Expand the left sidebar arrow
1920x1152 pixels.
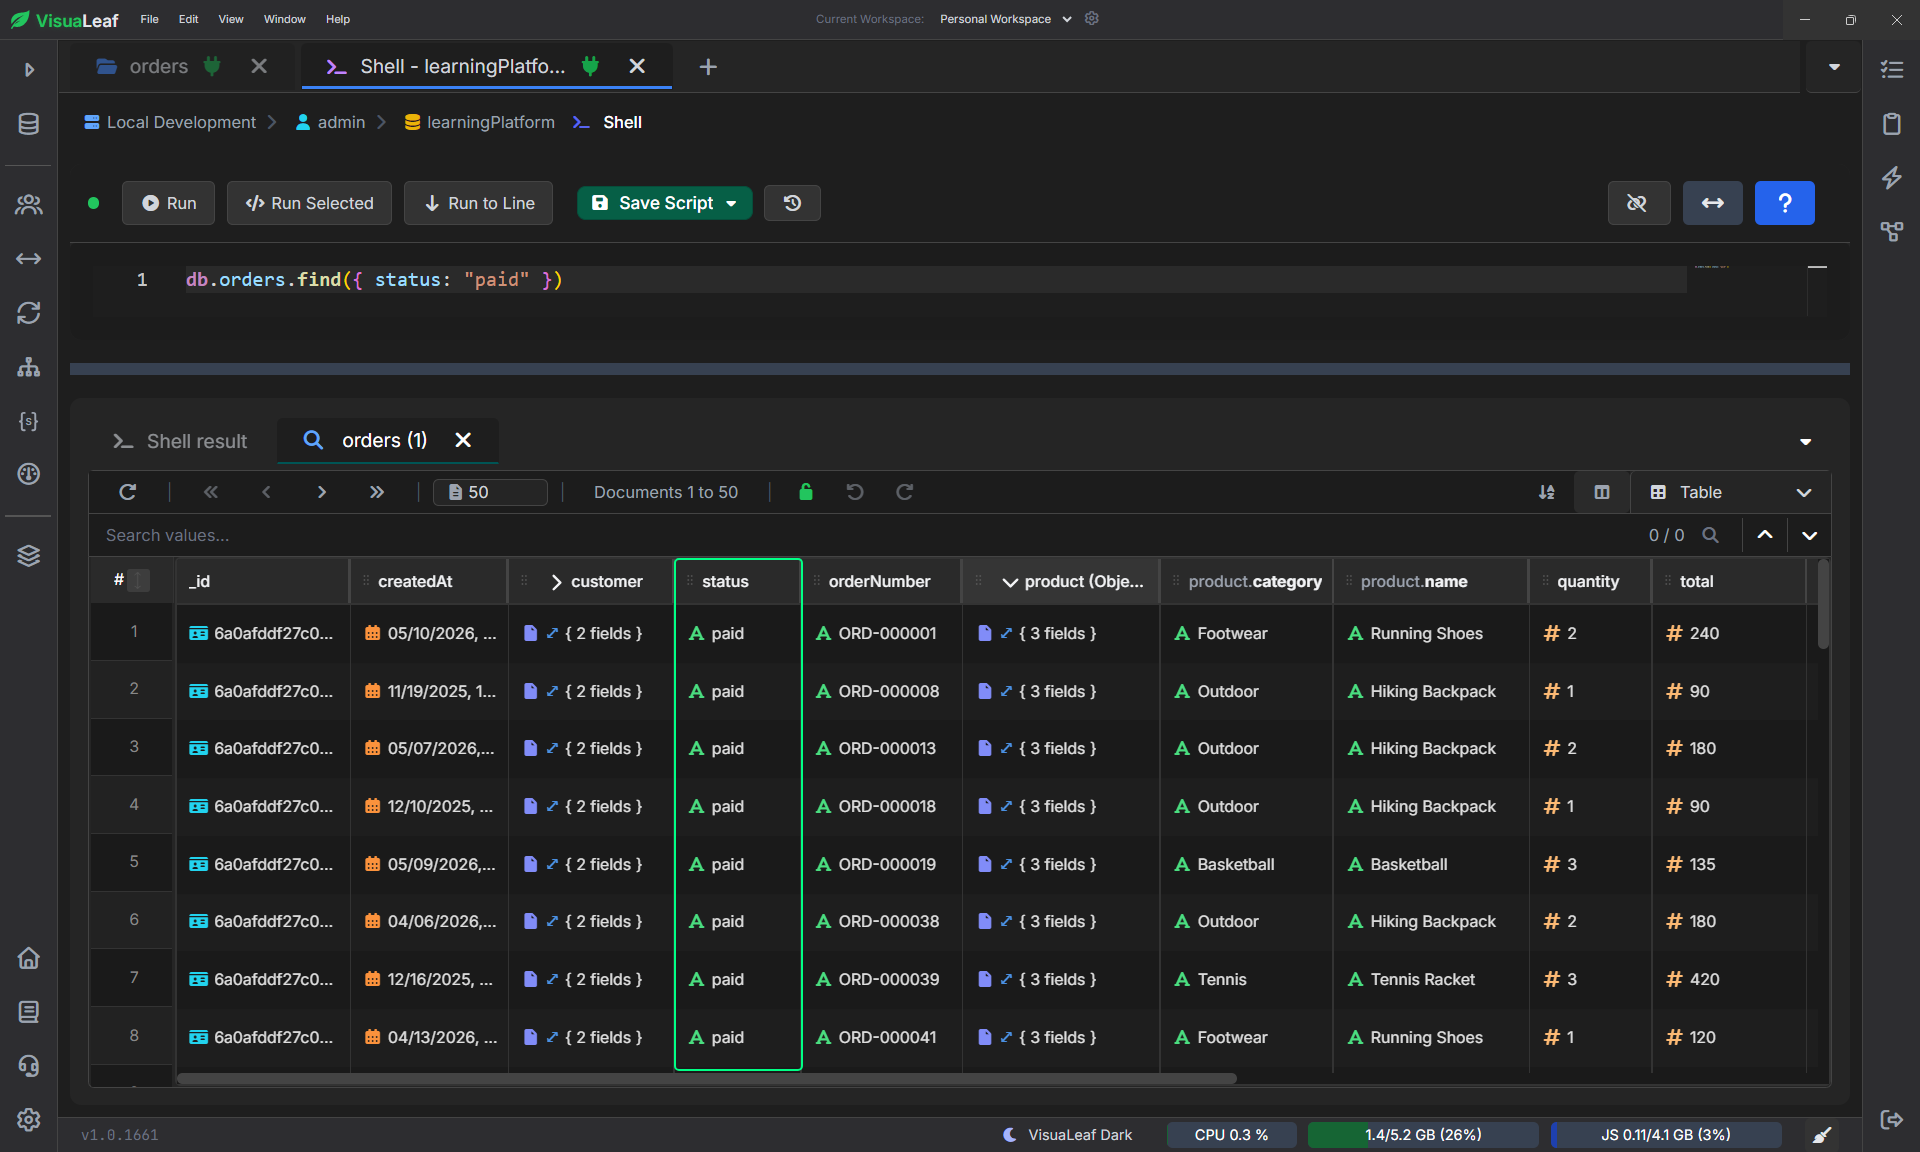tap(29, 70)
